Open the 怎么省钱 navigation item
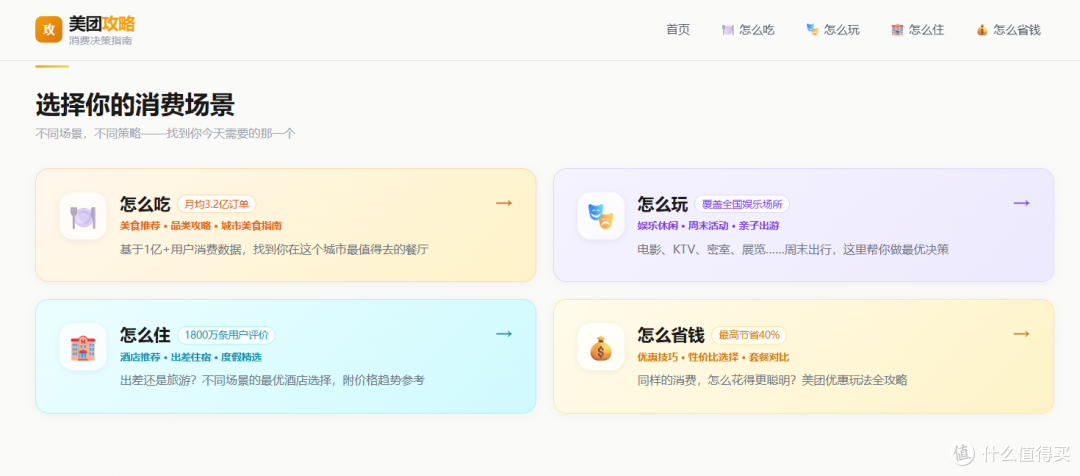Screen dimensions: 1080x476 coord(1008,30)
